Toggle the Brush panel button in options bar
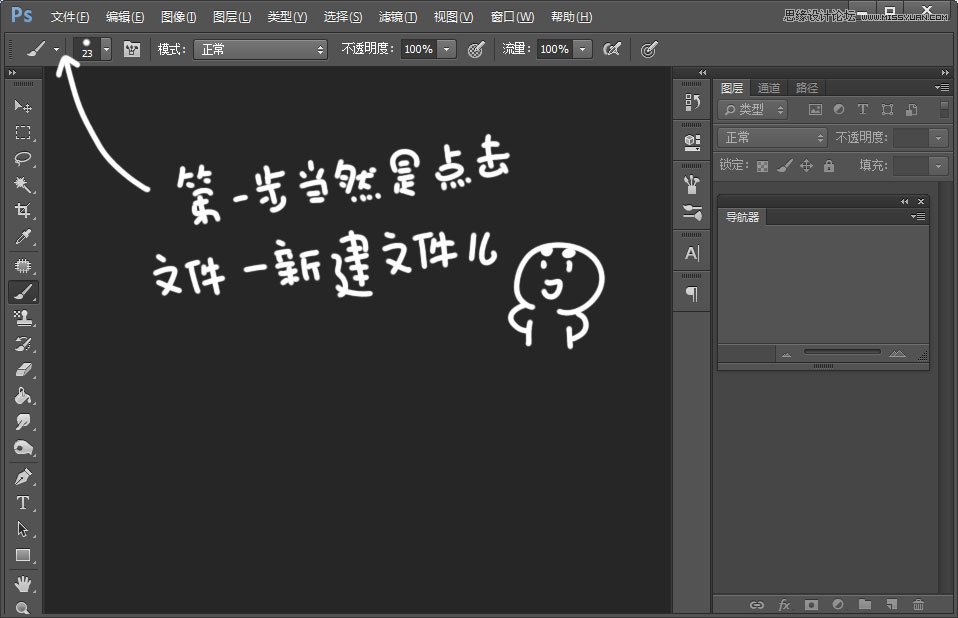The image size is (958, 618). pyautogui.click(x=132, y=49)
